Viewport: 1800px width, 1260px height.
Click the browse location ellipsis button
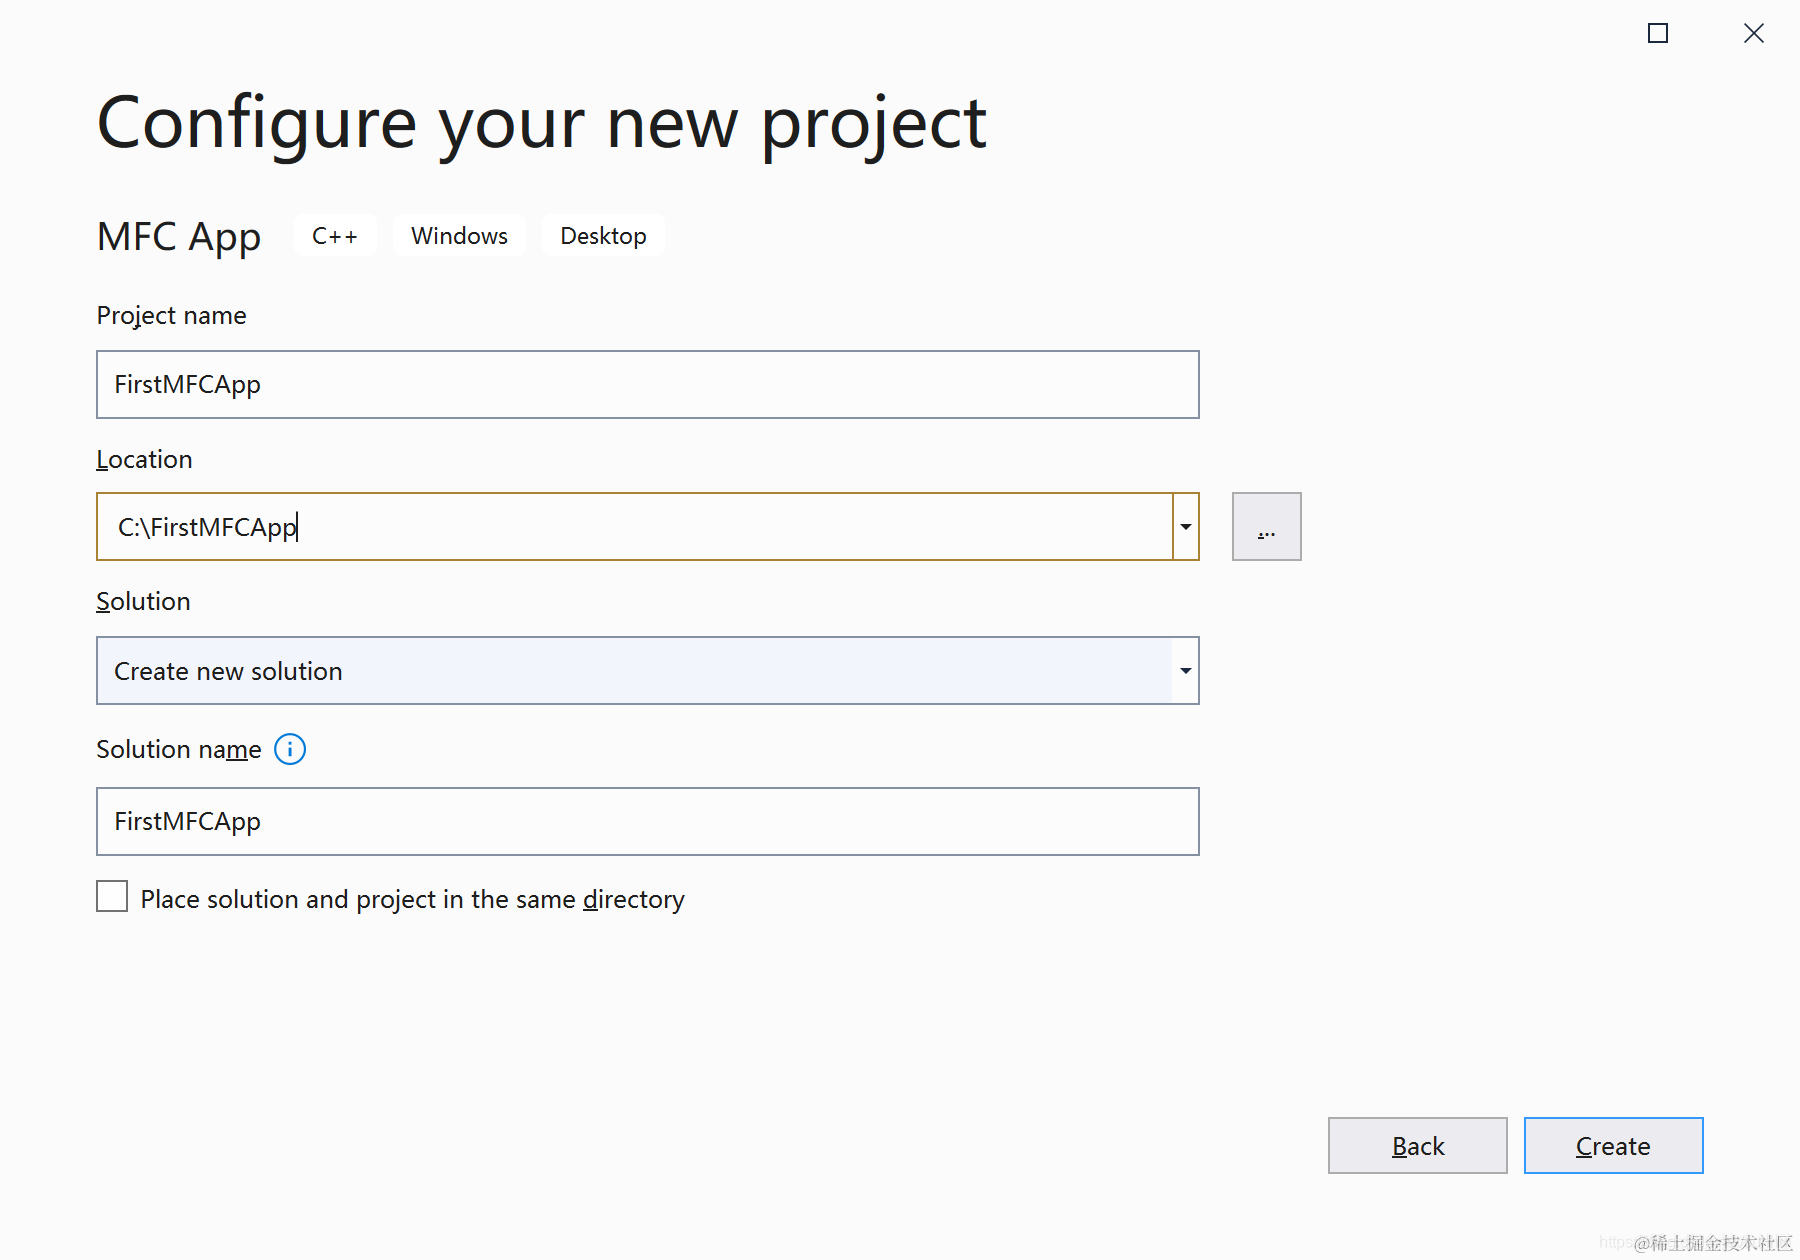coord(1266,527)
